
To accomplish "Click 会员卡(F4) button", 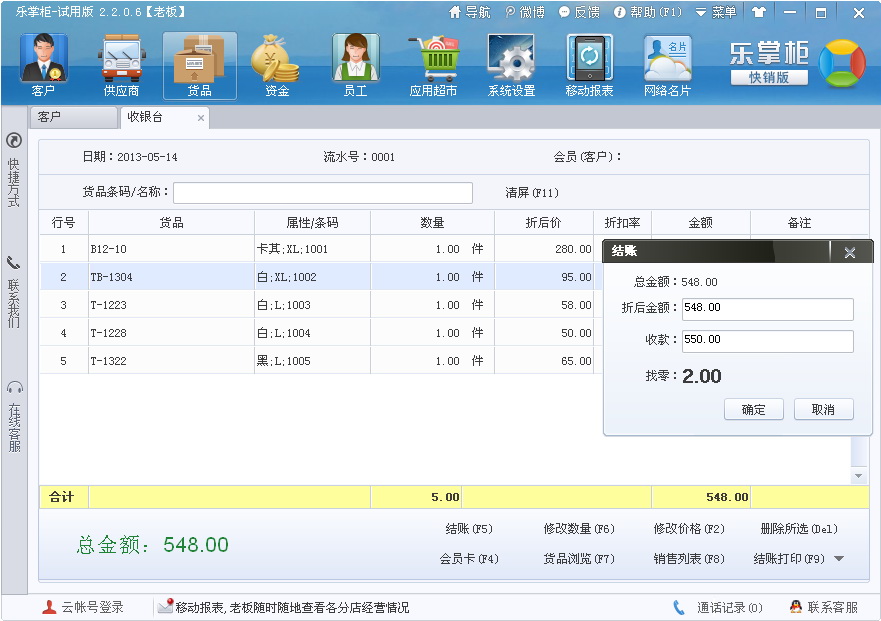I will pyautogui.click(x=469, y=559).
